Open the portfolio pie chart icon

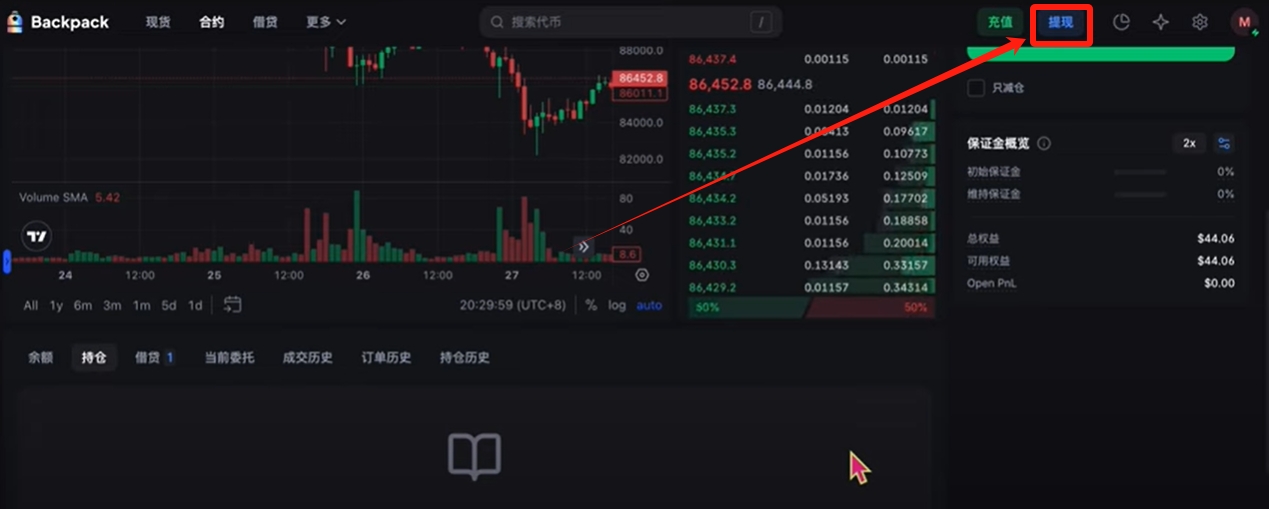click(1121, 22)
